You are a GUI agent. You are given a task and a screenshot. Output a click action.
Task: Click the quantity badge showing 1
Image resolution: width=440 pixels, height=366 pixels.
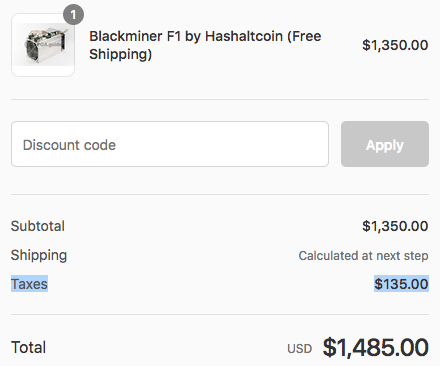[73, 14]
